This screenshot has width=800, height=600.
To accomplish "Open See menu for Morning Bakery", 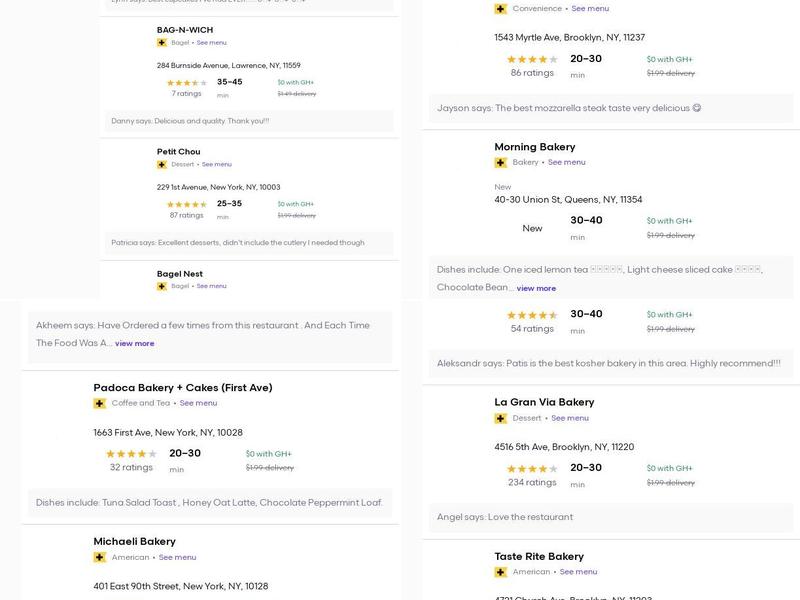I will [567, 163].
